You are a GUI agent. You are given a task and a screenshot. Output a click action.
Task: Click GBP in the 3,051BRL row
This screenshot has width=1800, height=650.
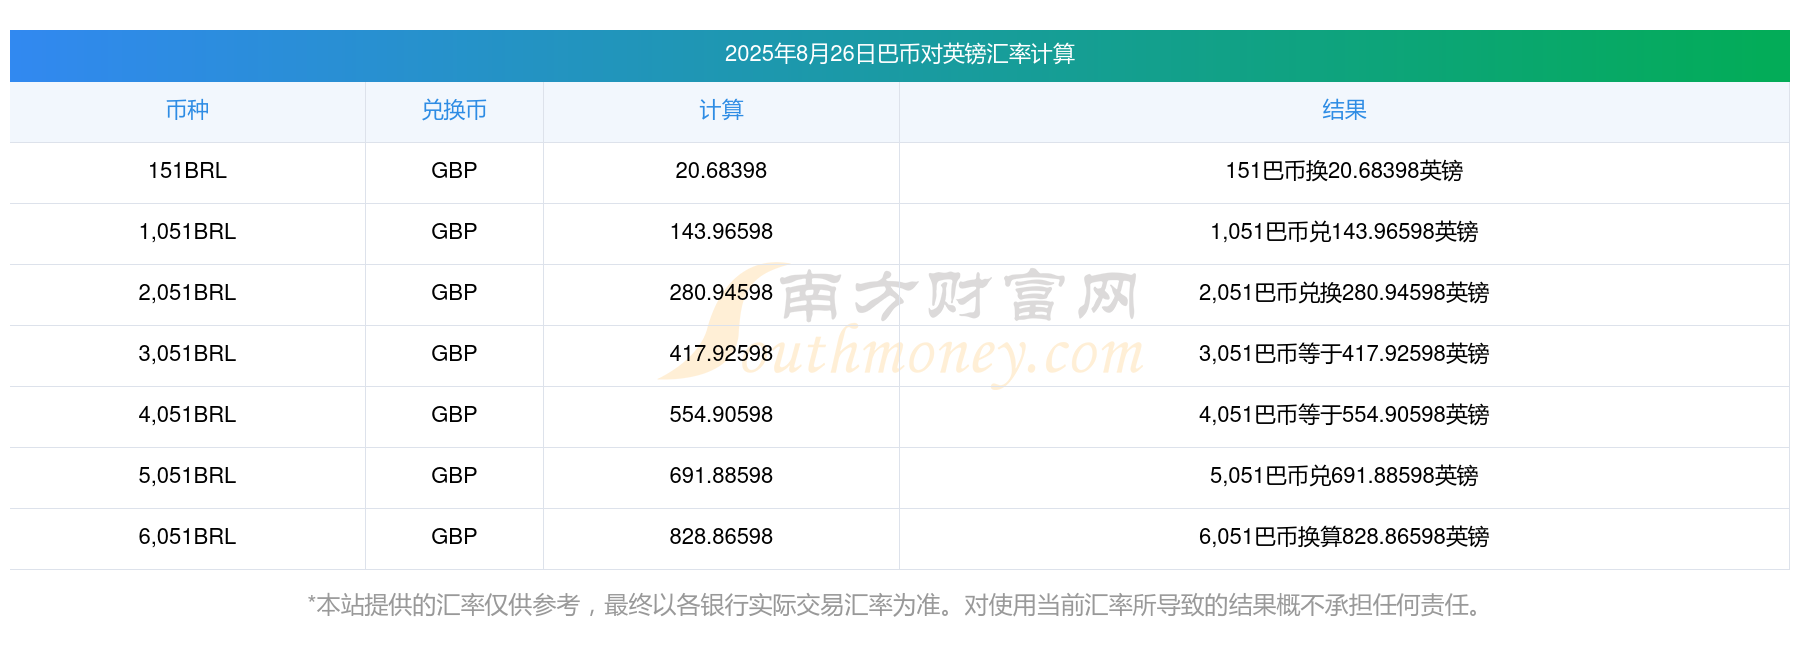click(454, 354)
